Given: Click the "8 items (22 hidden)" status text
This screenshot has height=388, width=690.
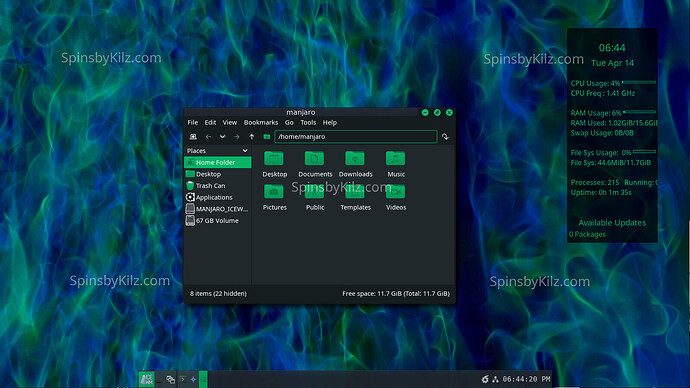Looking at the screenshot, I should (218, 293).
